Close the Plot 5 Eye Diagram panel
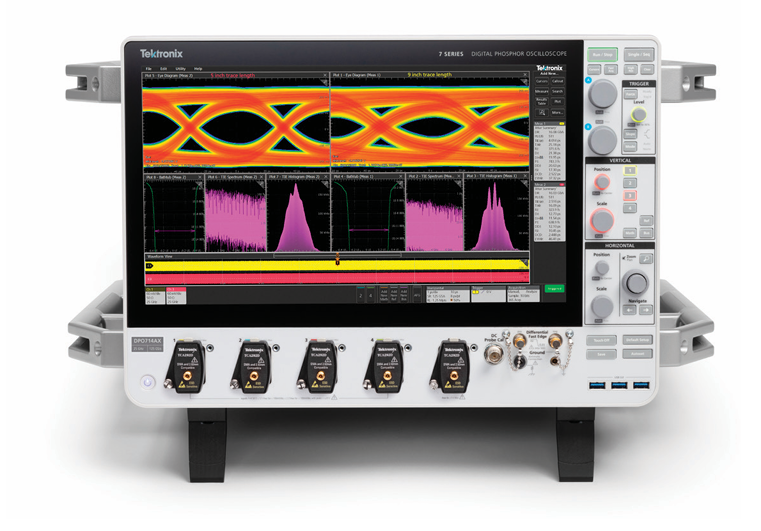 [325, 75]
